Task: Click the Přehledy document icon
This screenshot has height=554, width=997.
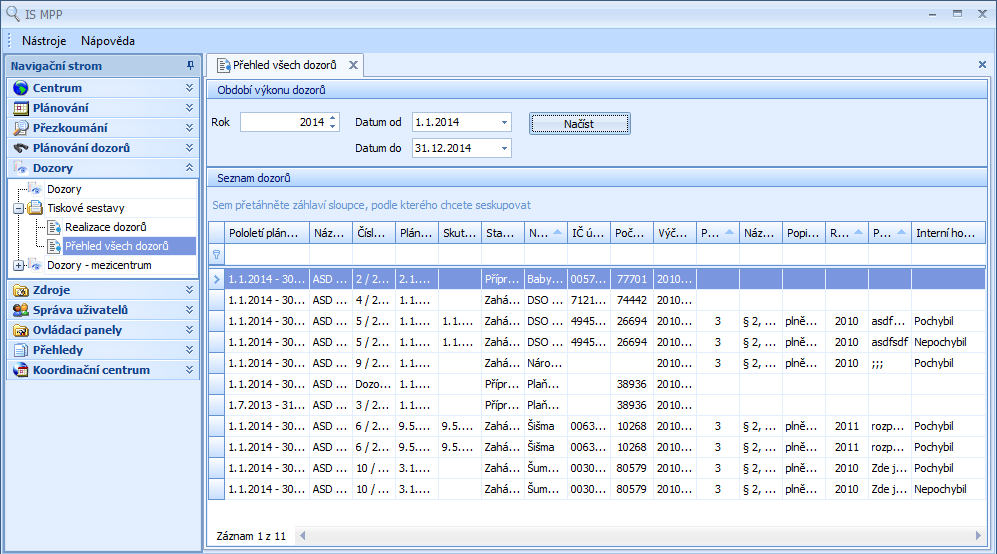Action: click(x=21, y=350)
